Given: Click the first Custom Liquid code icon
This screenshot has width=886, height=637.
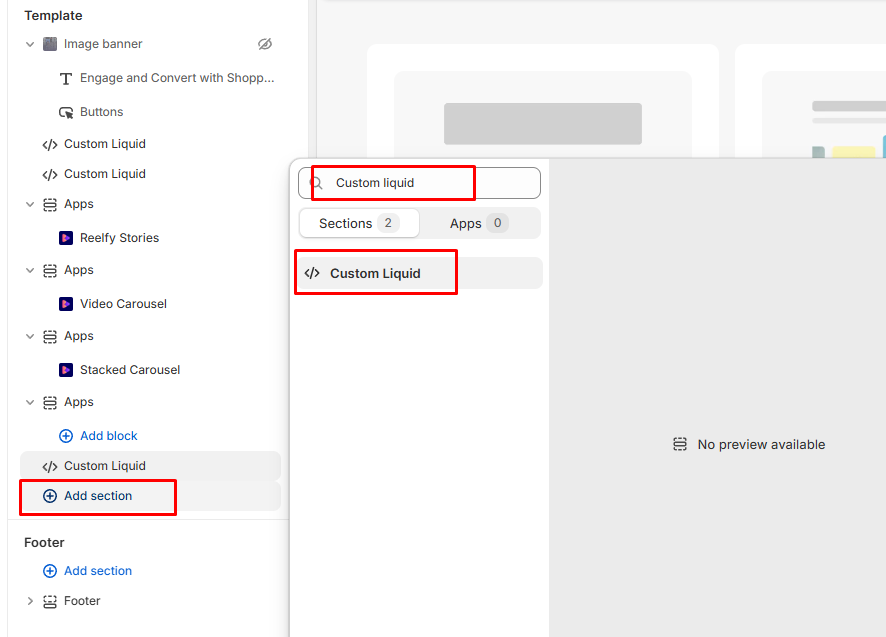Looking at the screenshot, I should pyautogui.click(x=50, y=144).
